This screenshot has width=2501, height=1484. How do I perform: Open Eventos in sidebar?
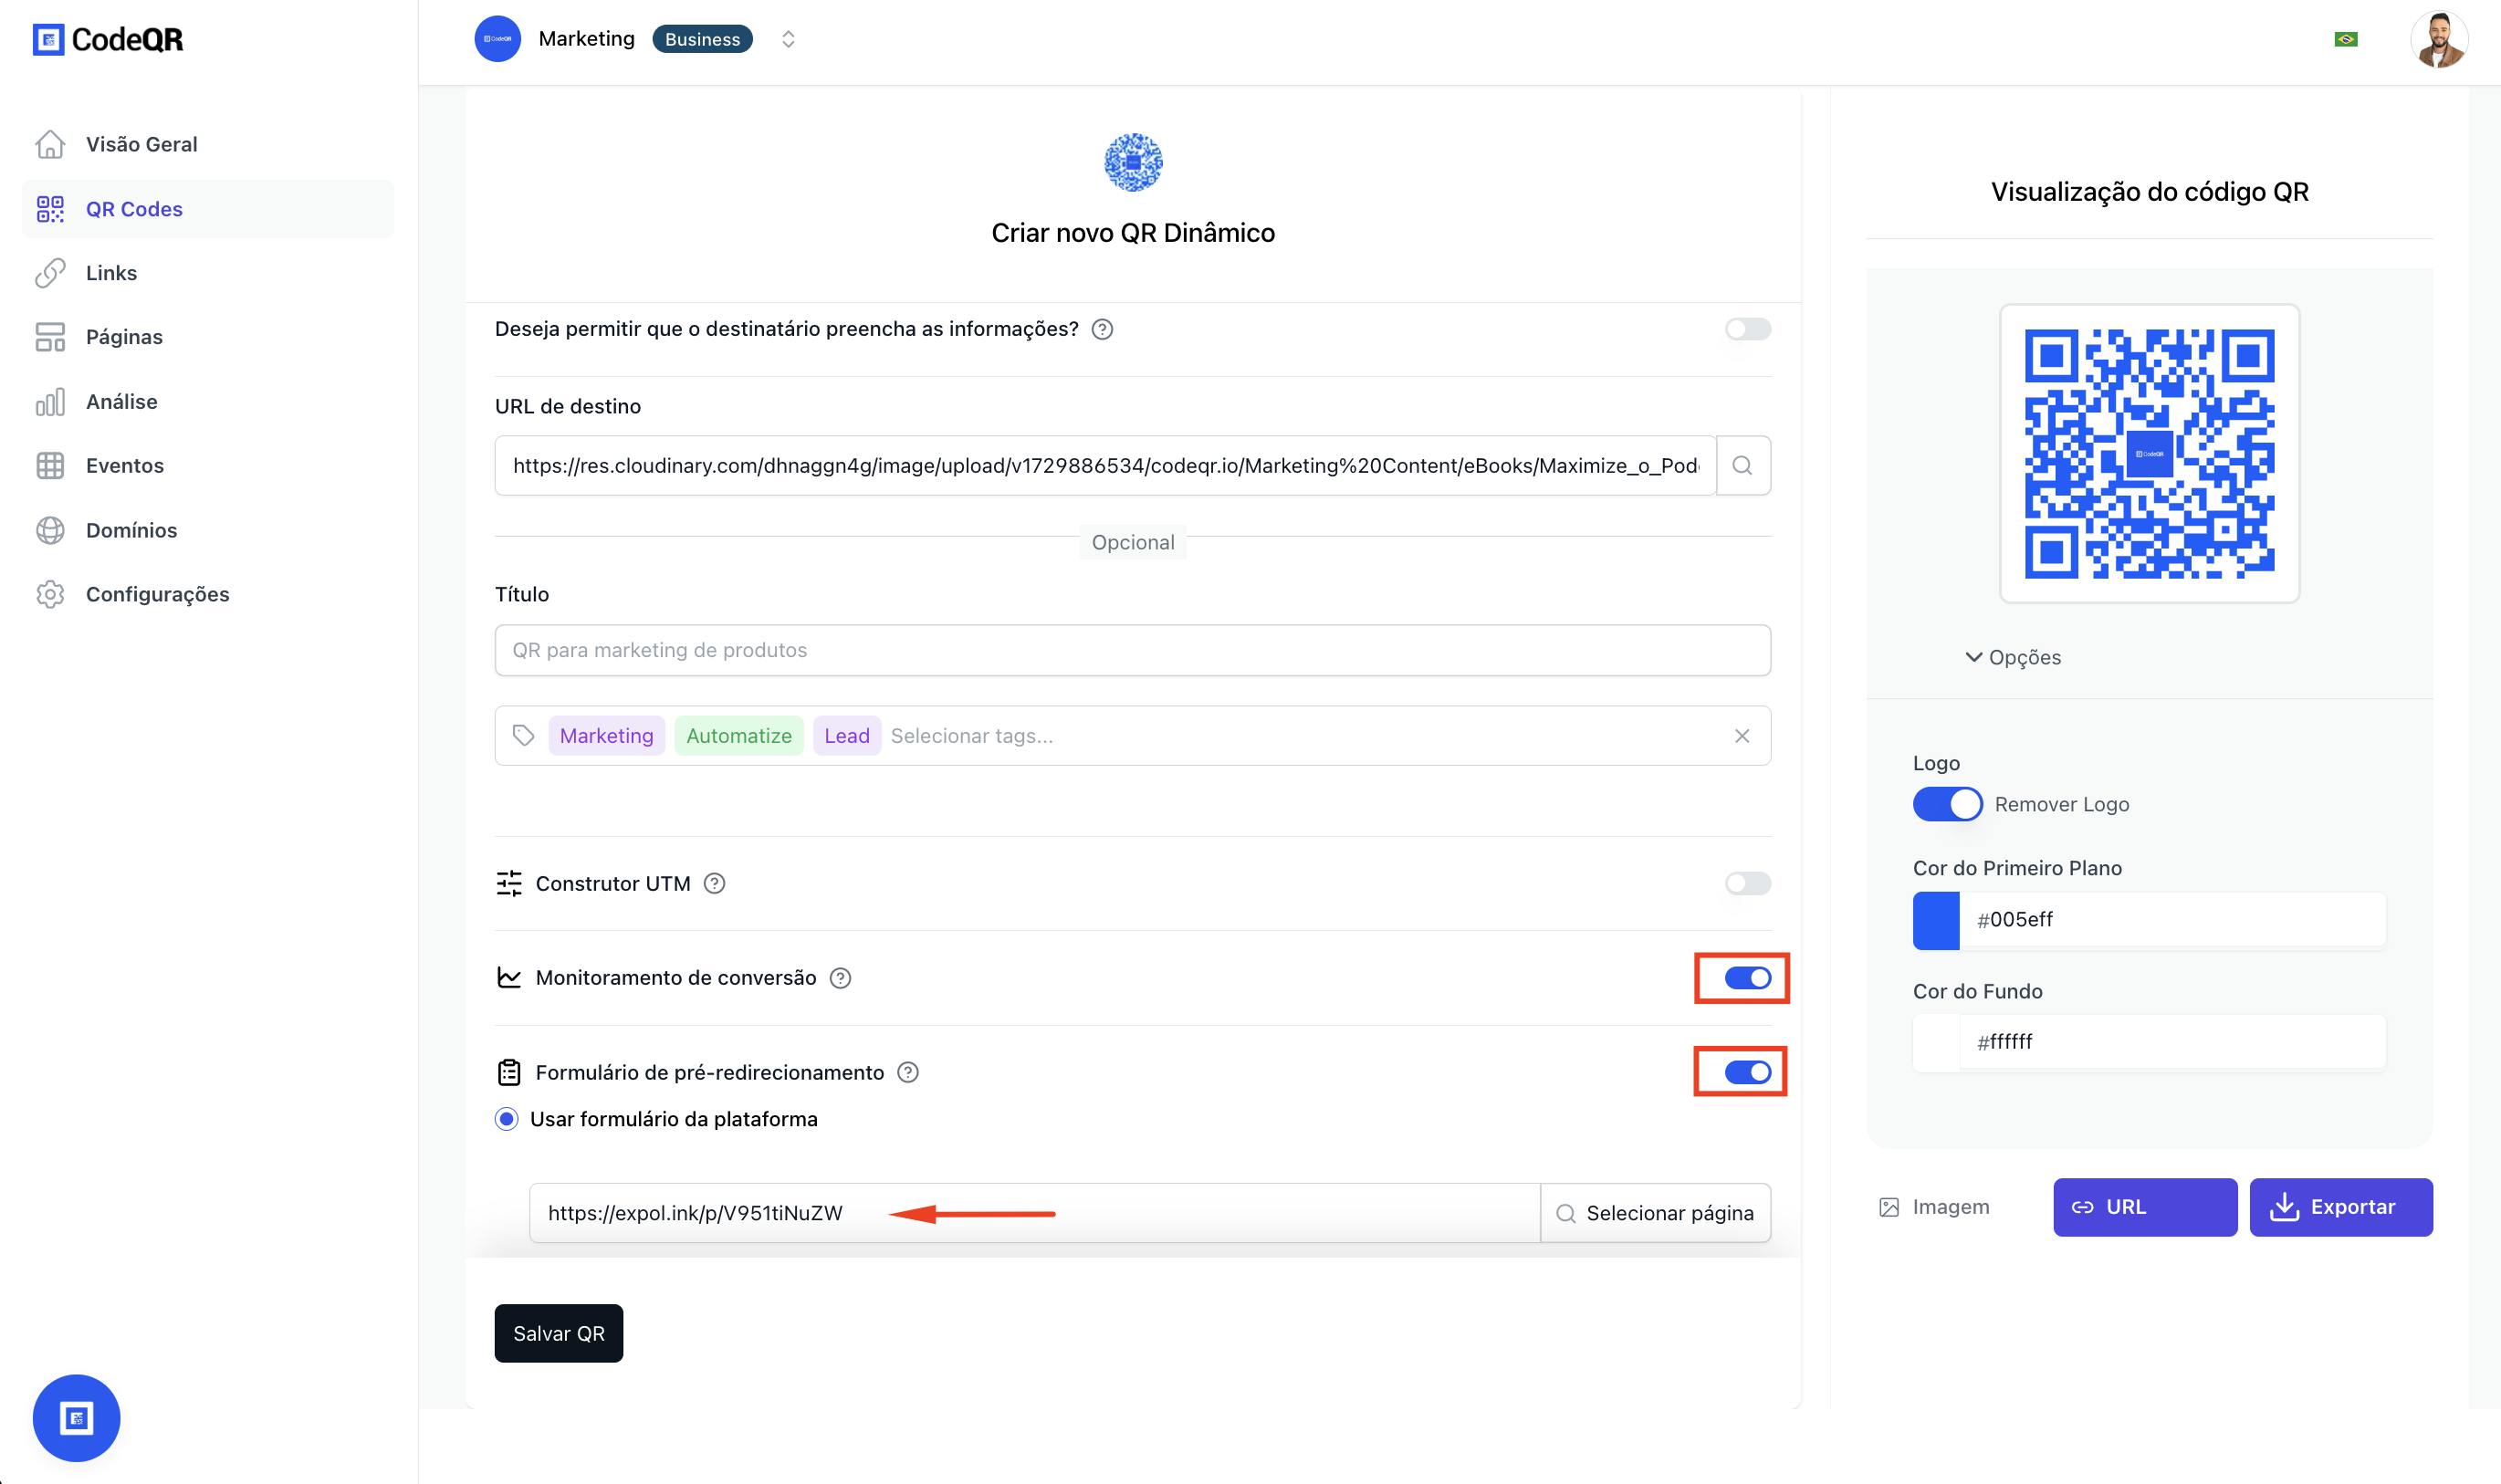click(x=207, y=465)
